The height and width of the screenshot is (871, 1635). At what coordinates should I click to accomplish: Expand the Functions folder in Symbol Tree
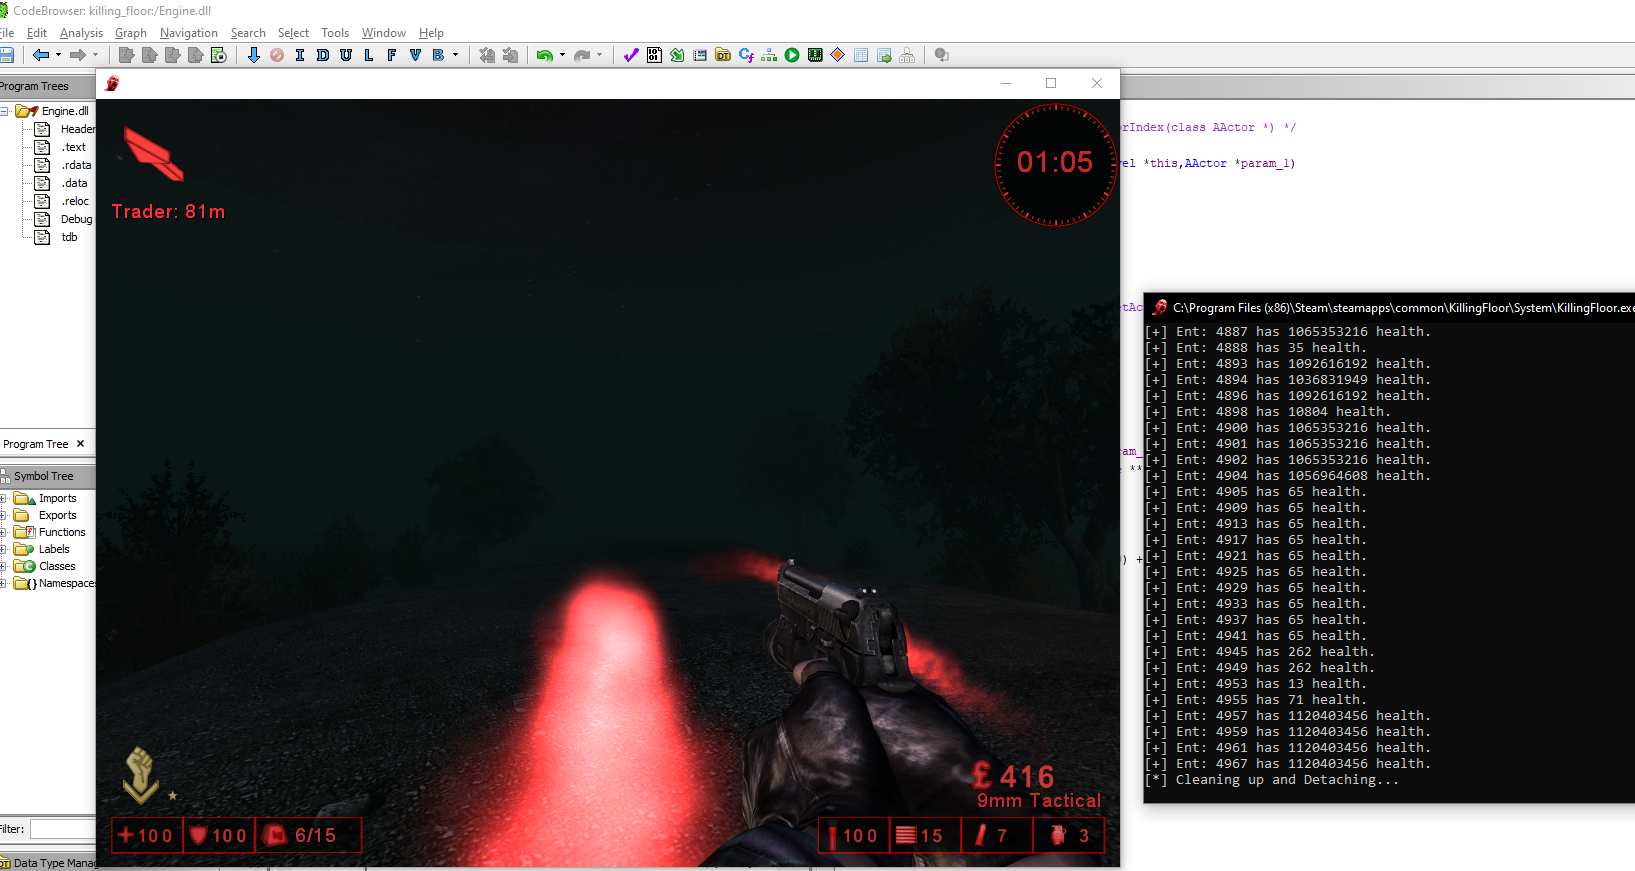tap(4, 532)
